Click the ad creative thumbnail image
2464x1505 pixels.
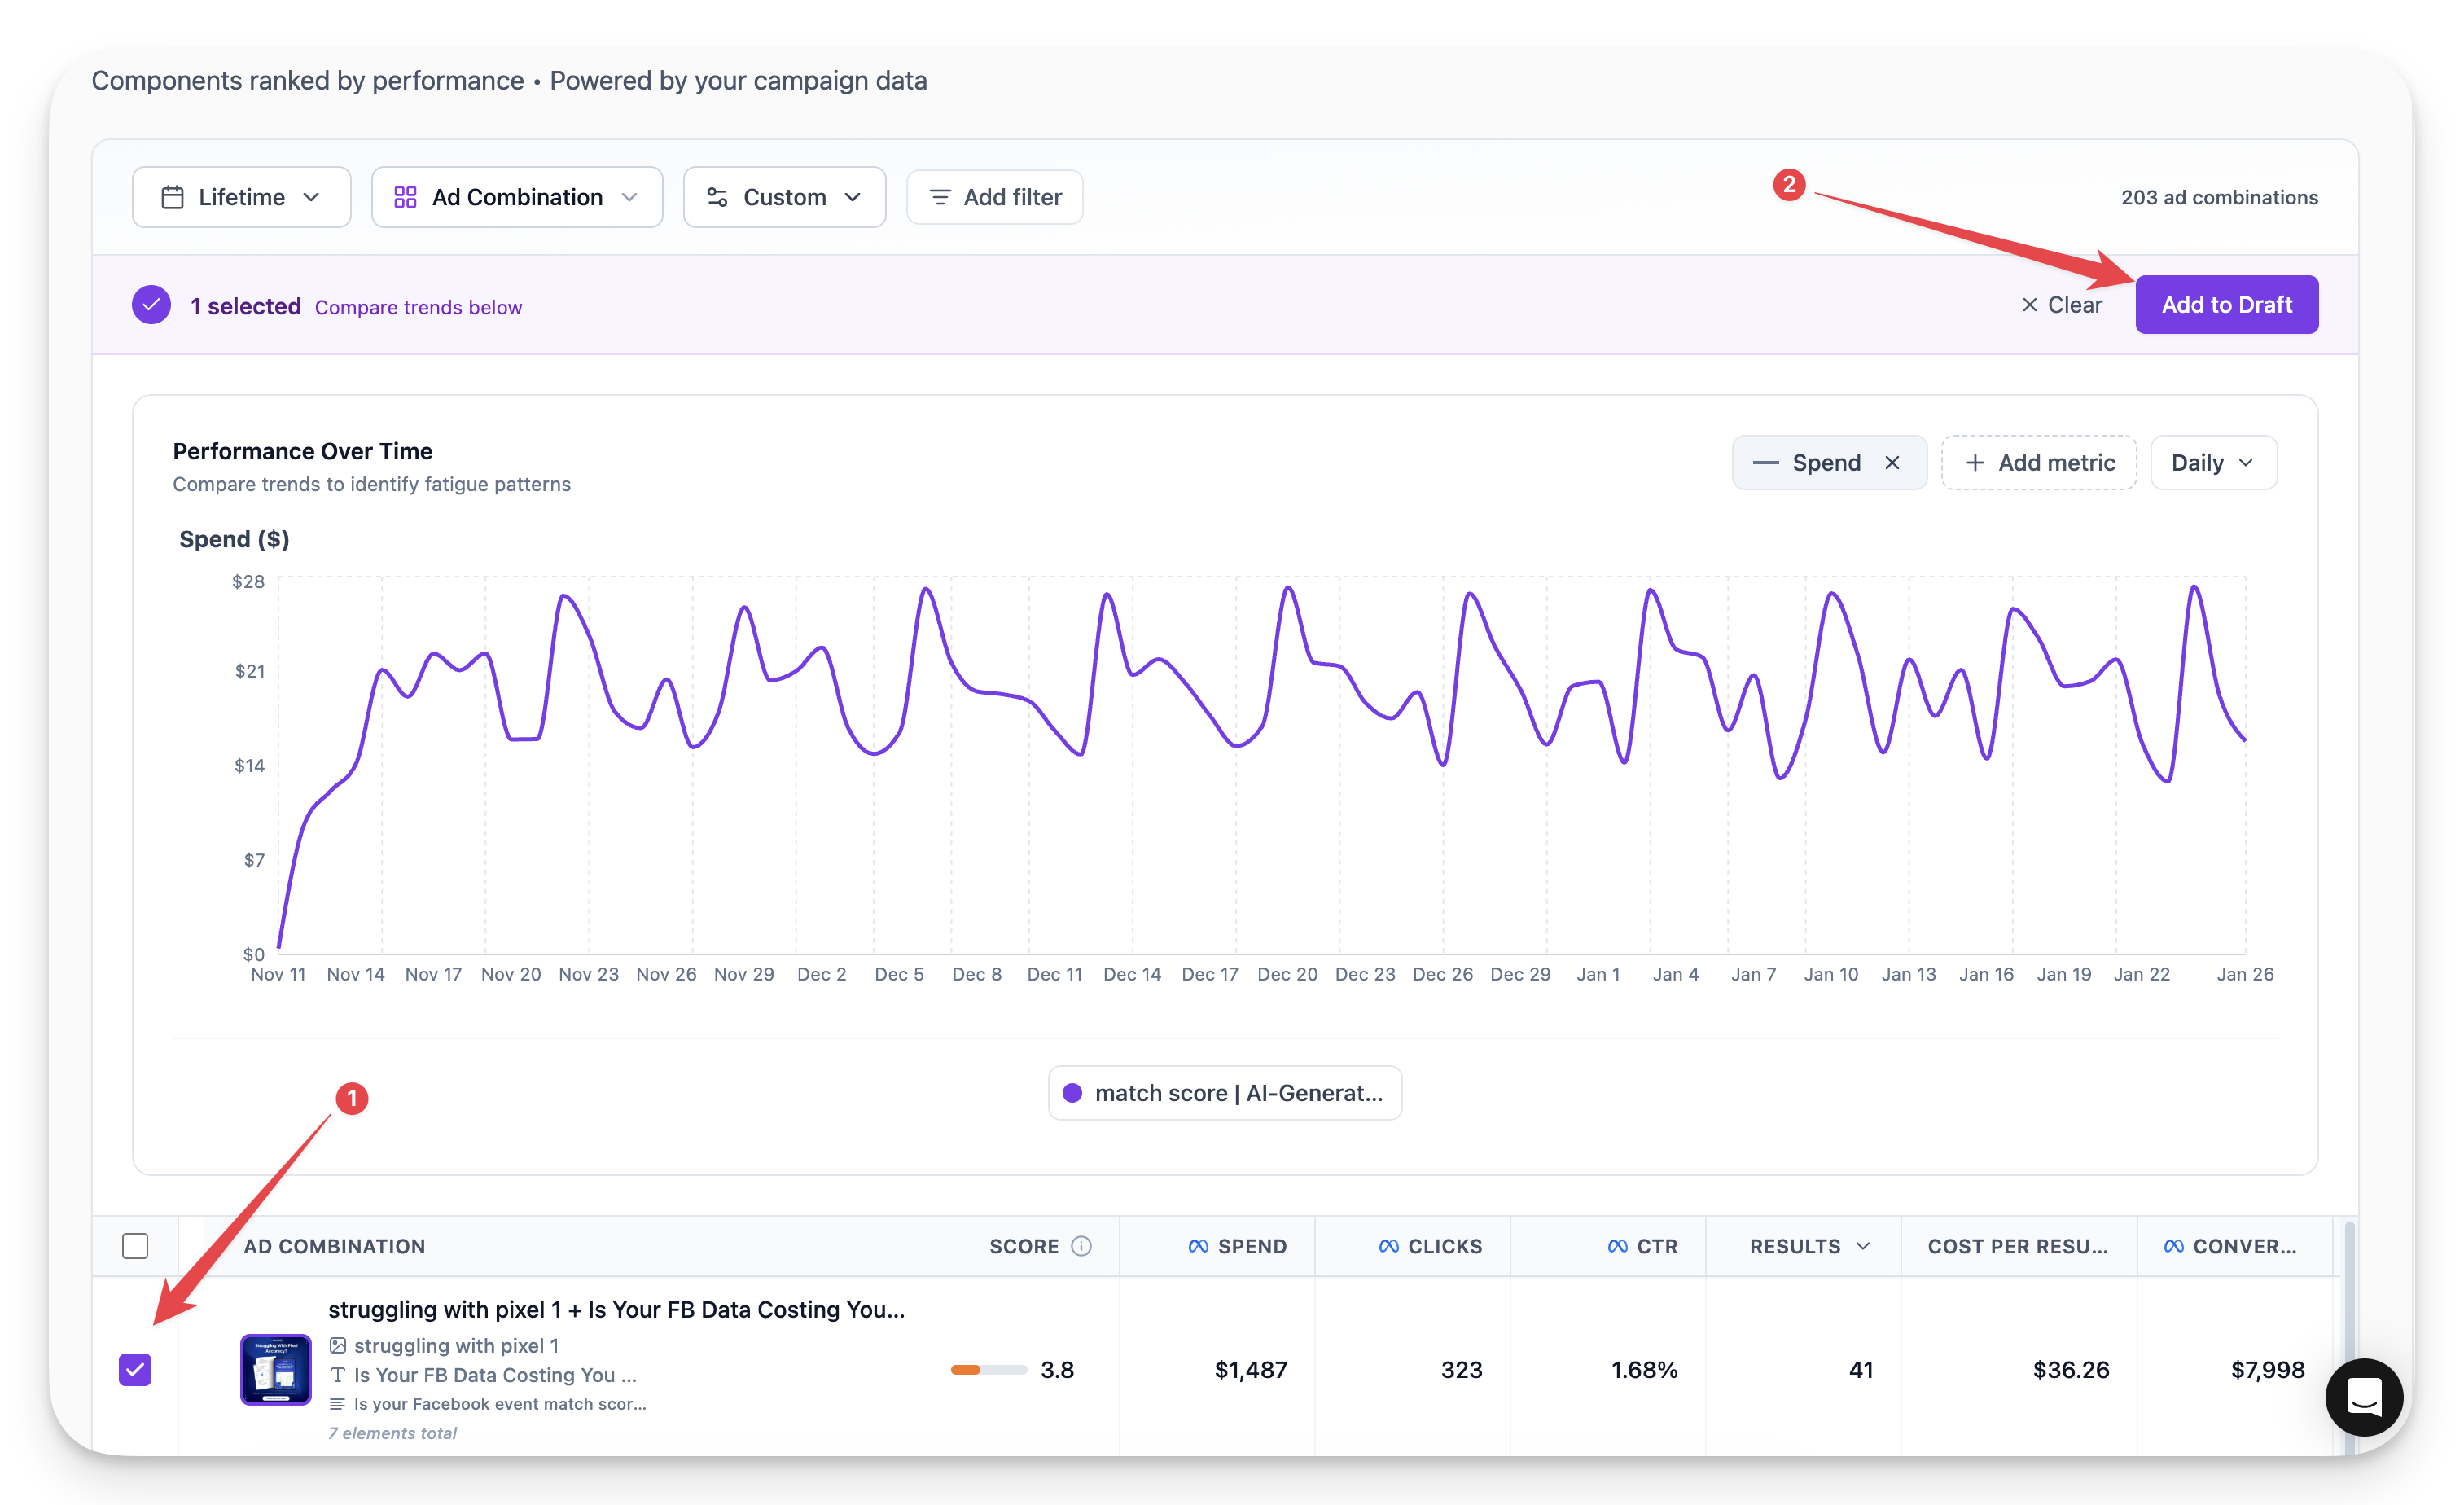tap(275, 1369)
